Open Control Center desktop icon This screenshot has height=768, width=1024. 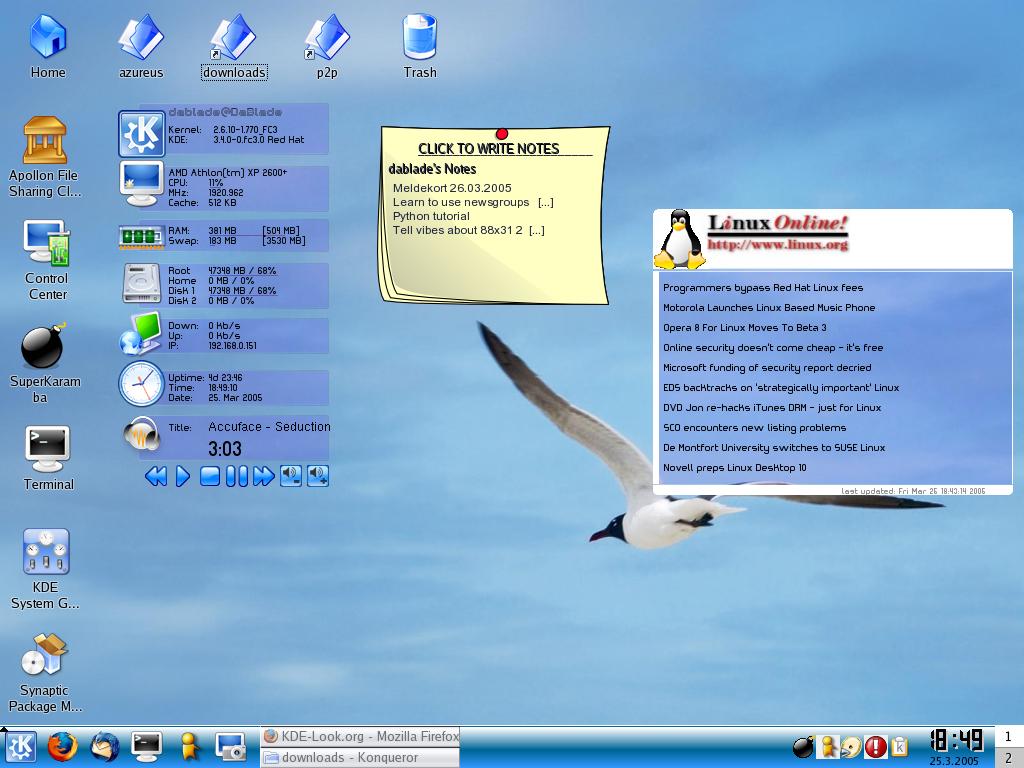46,260
